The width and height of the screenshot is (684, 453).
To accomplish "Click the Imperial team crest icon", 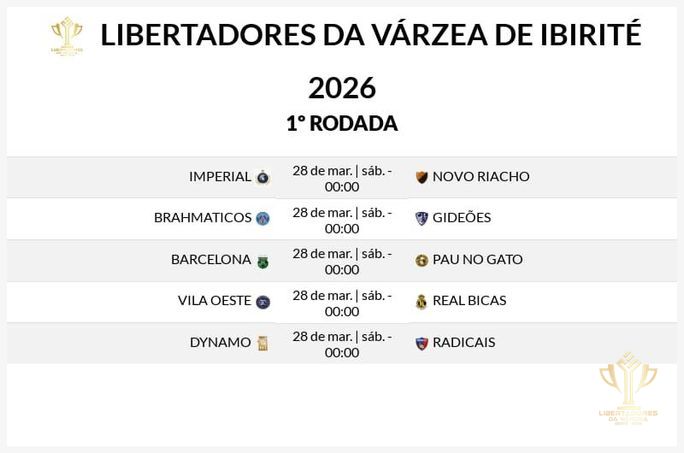I will coord(263,177).
